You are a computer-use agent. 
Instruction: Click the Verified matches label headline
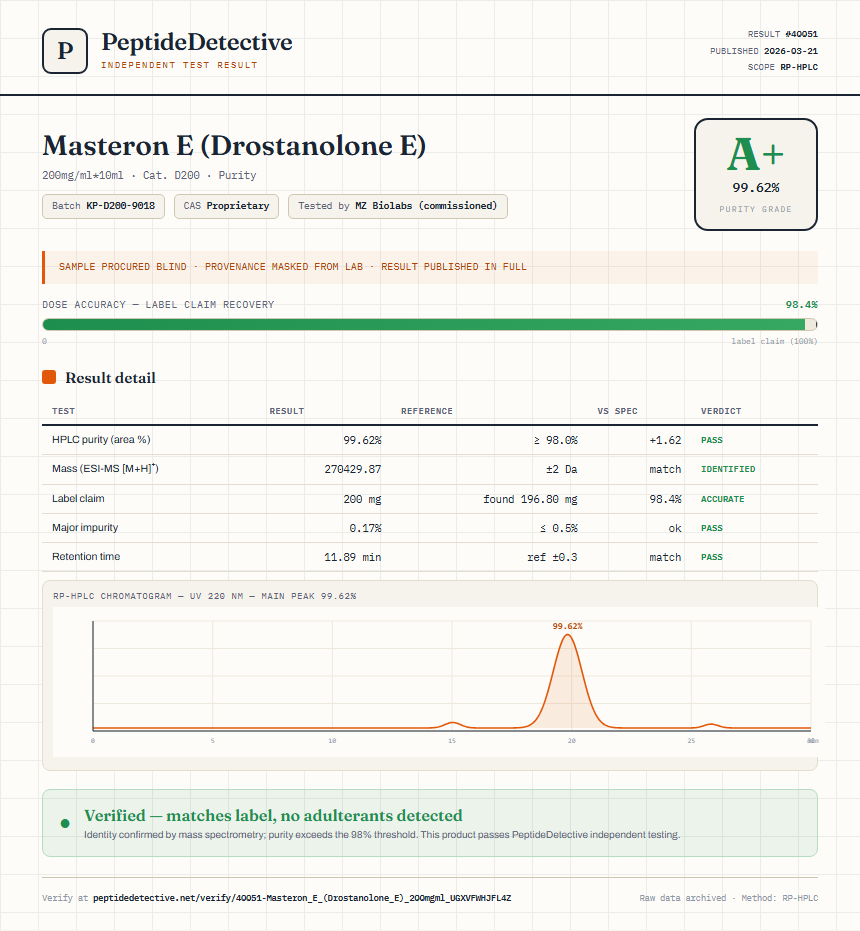[273, 815]
